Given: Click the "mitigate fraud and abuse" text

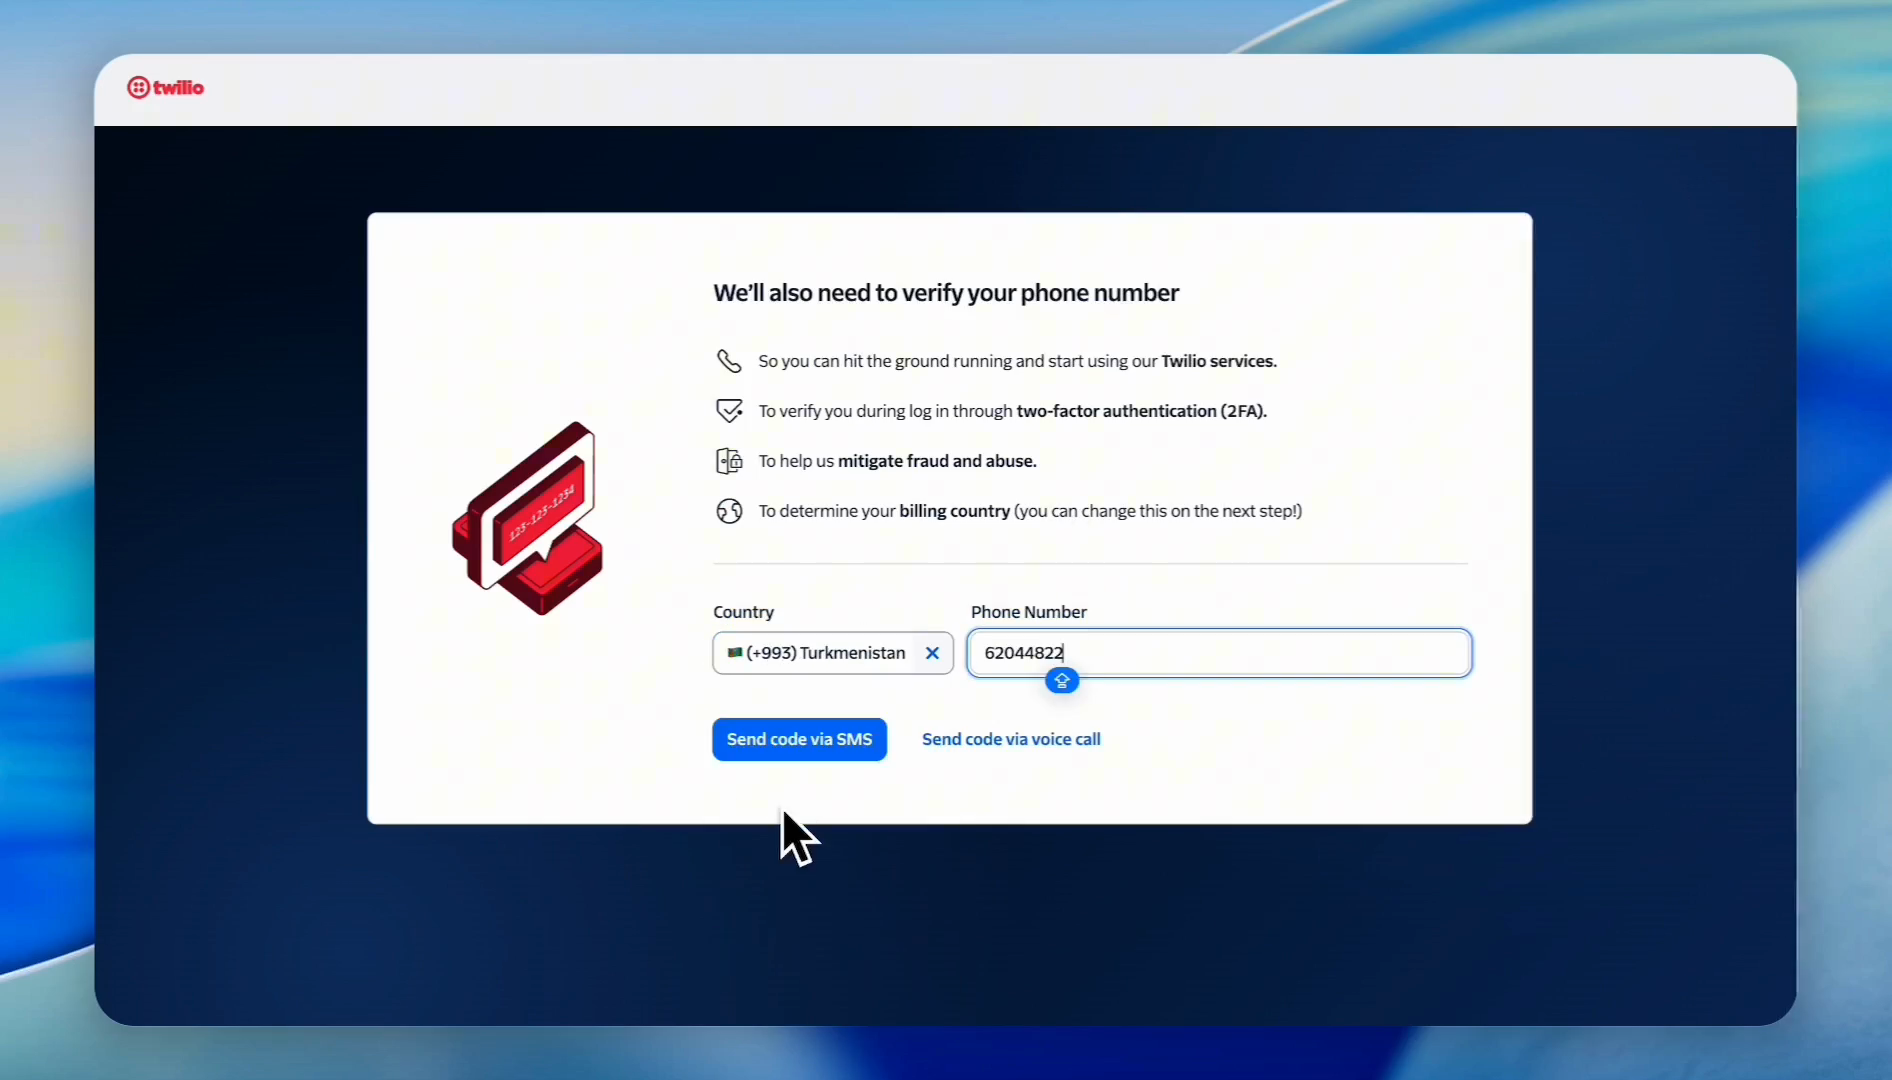Looking at the screenshot, I should [x=936, y=461].
